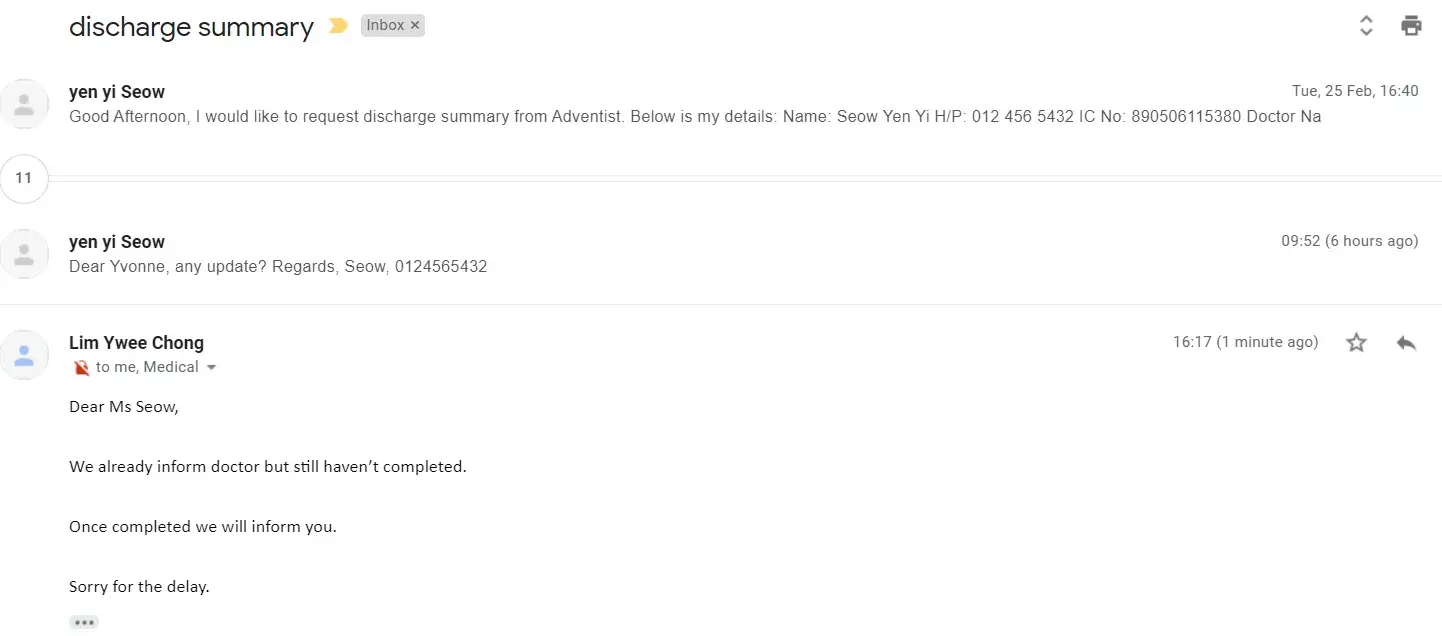Remove the Inbox label with the ×
This screenshot has height=636, width=1442.
point(415,26)
